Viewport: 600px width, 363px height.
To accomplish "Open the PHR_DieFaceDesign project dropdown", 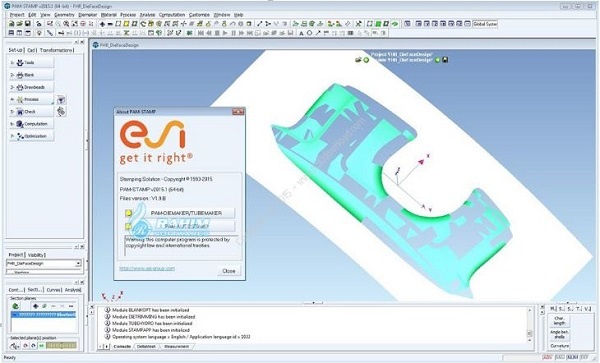I will coord(44,263).
